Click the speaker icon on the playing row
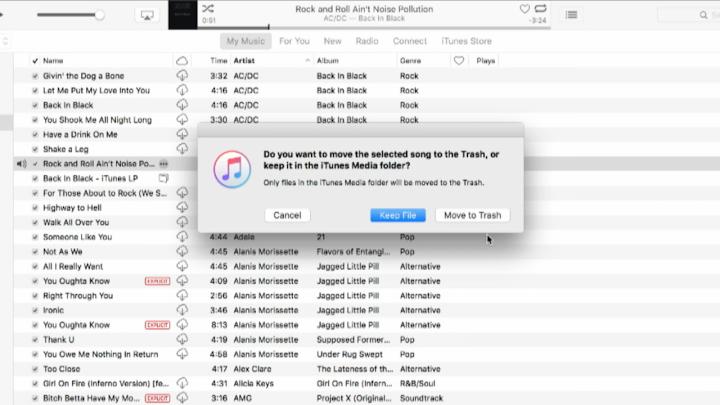 pos(21,163)
